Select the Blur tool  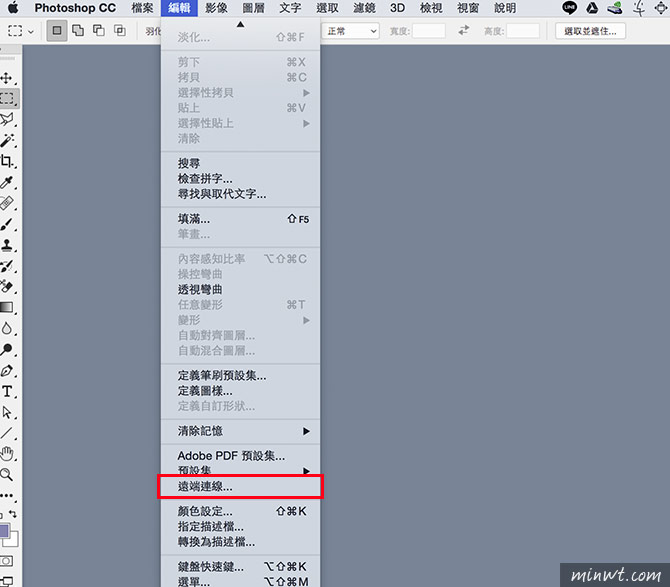pos(7,328)
